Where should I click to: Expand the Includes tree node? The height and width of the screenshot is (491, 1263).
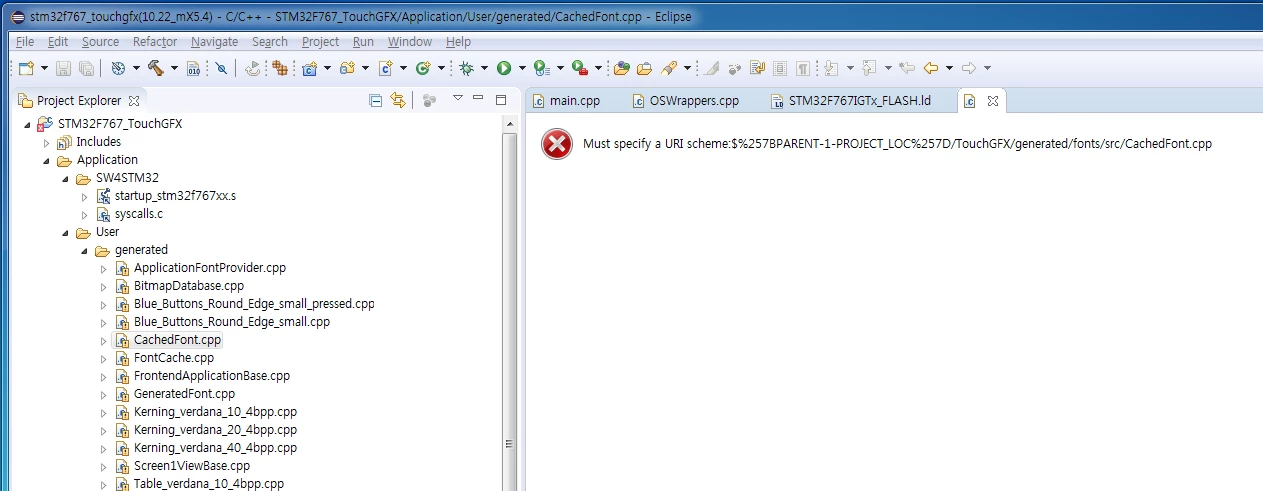[x=46, y=142]
